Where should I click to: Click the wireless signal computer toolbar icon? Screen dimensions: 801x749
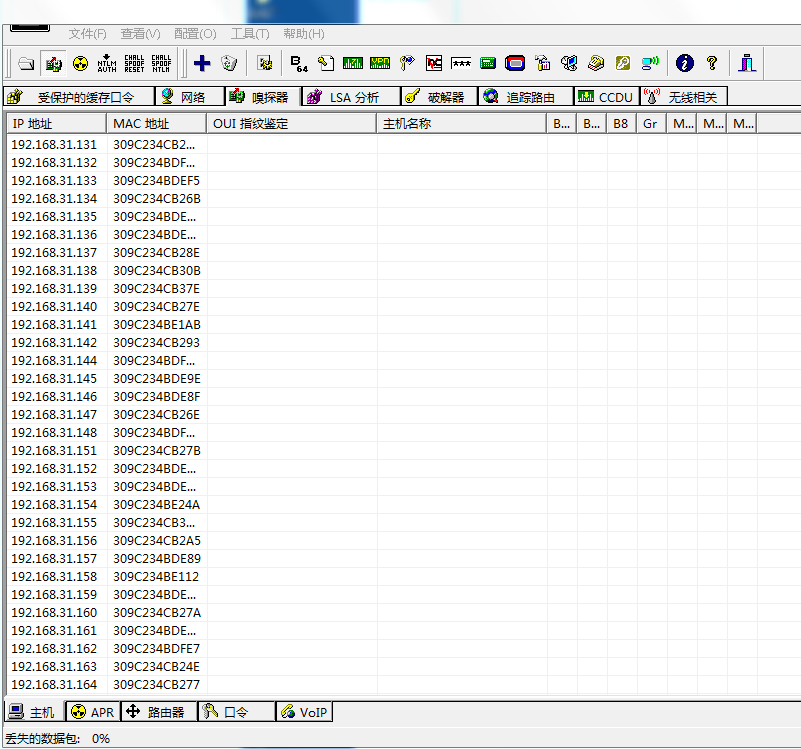[x=650, y=63]
